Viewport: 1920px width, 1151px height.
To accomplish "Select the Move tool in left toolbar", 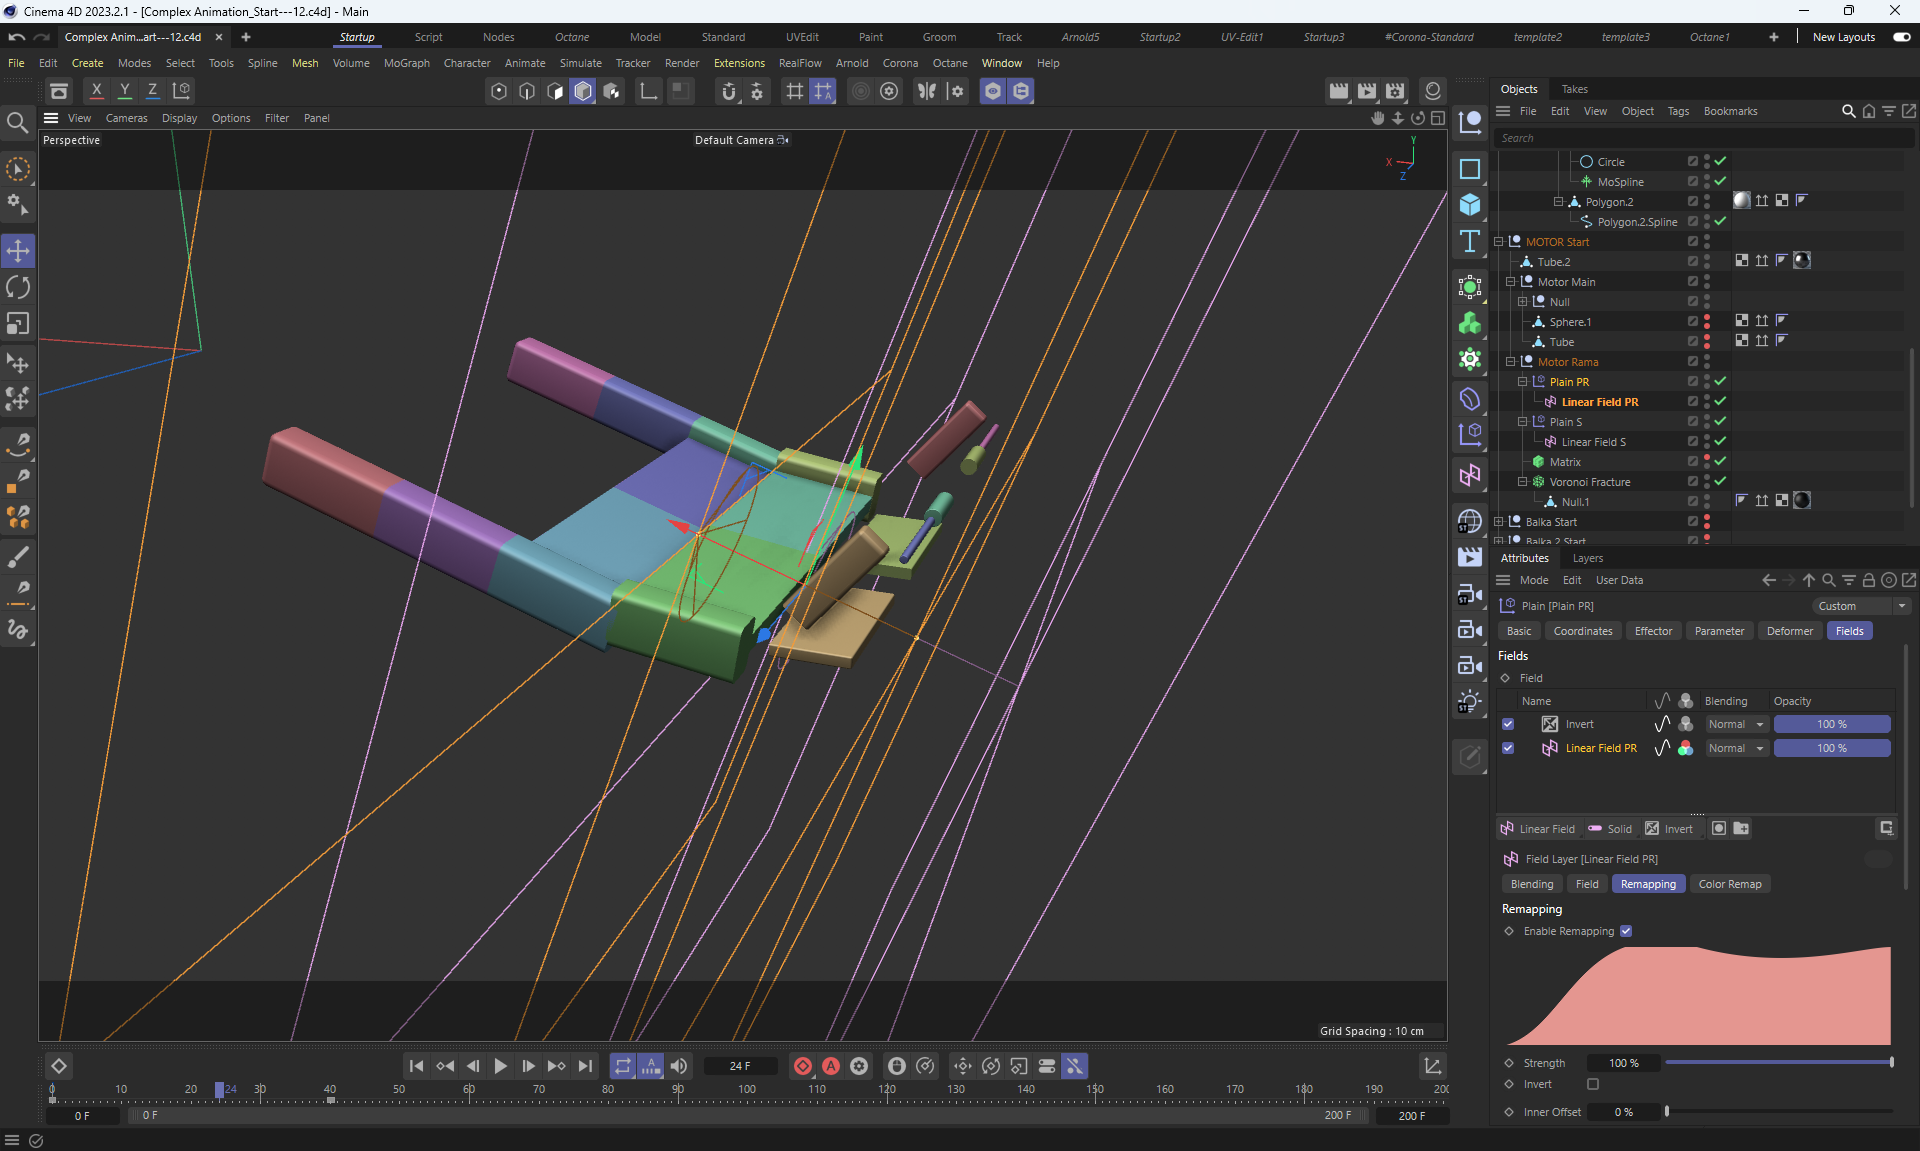I will (18, 251).
